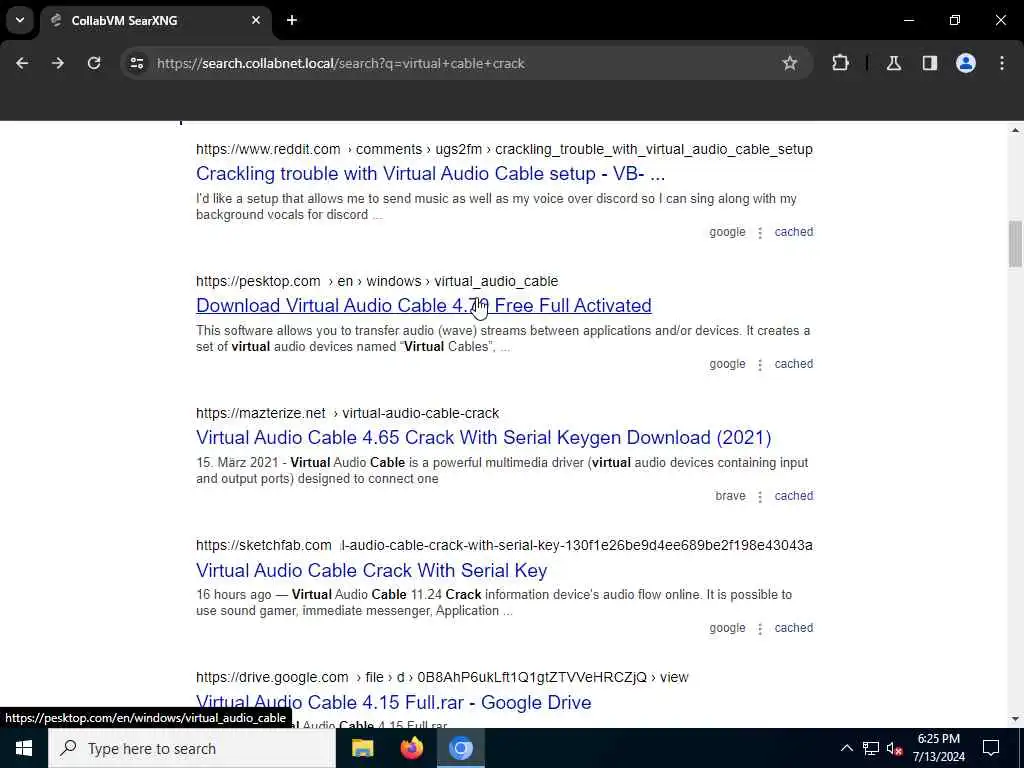This screenshot has height=768, width=1024.
Task: Open a new tab with plus button
Action: (x=292, y=20)
